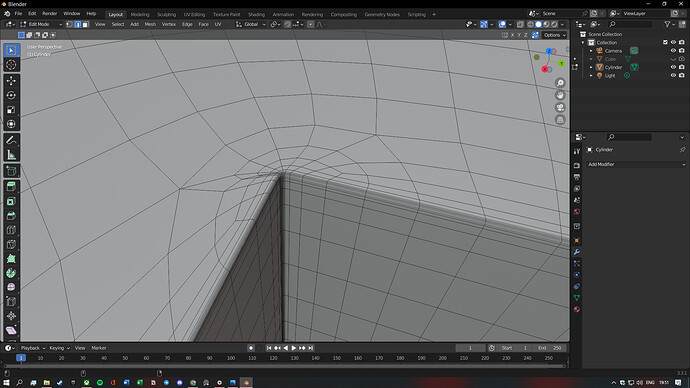
Task: Activate the Extrude Region tool
Action: coord(11,187)
